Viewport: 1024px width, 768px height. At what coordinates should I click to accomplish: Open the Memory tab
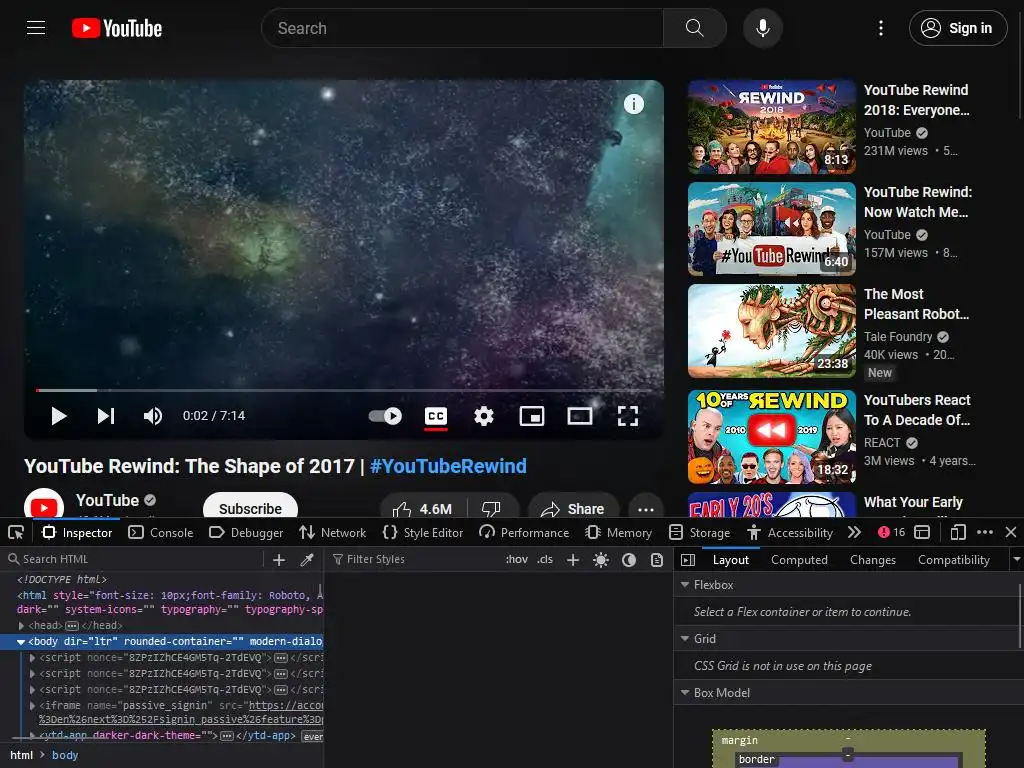point(619,532)
